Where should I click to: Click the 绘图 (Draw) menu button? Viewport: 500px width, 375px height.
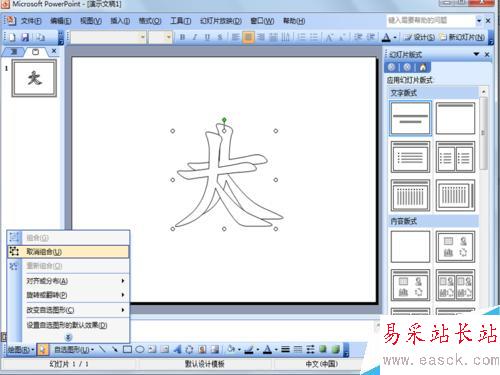tap(21, 349)
